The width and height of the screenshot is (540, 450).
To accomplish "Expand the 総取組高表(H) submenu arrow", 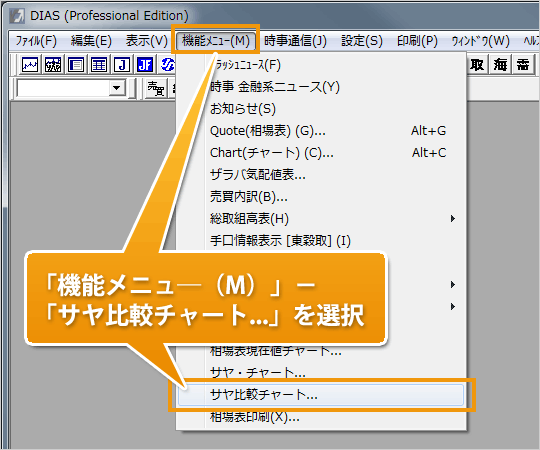I will coord(453,219).
